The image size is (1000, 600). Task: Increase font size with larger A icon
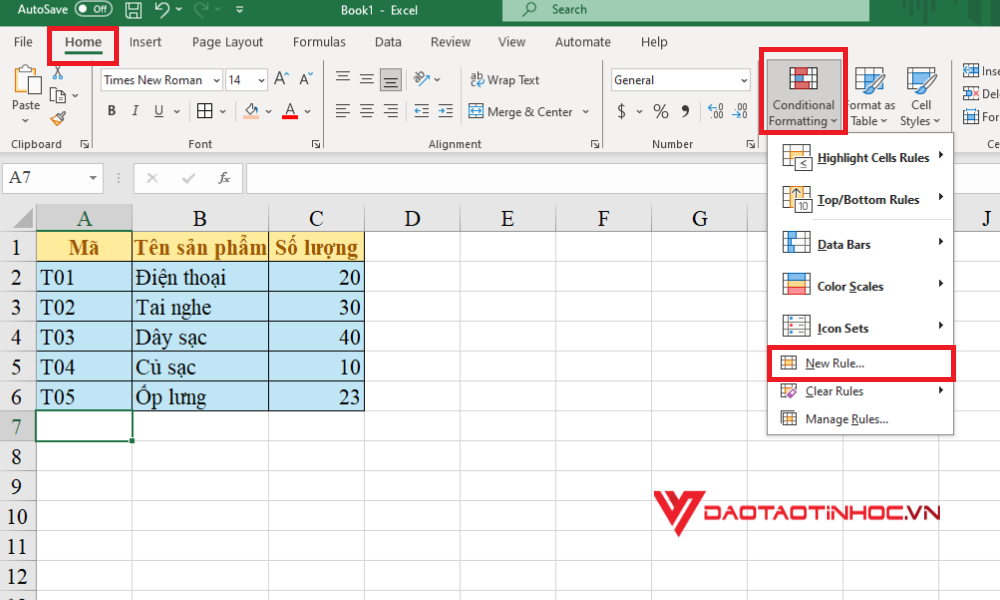coord(281,79)
